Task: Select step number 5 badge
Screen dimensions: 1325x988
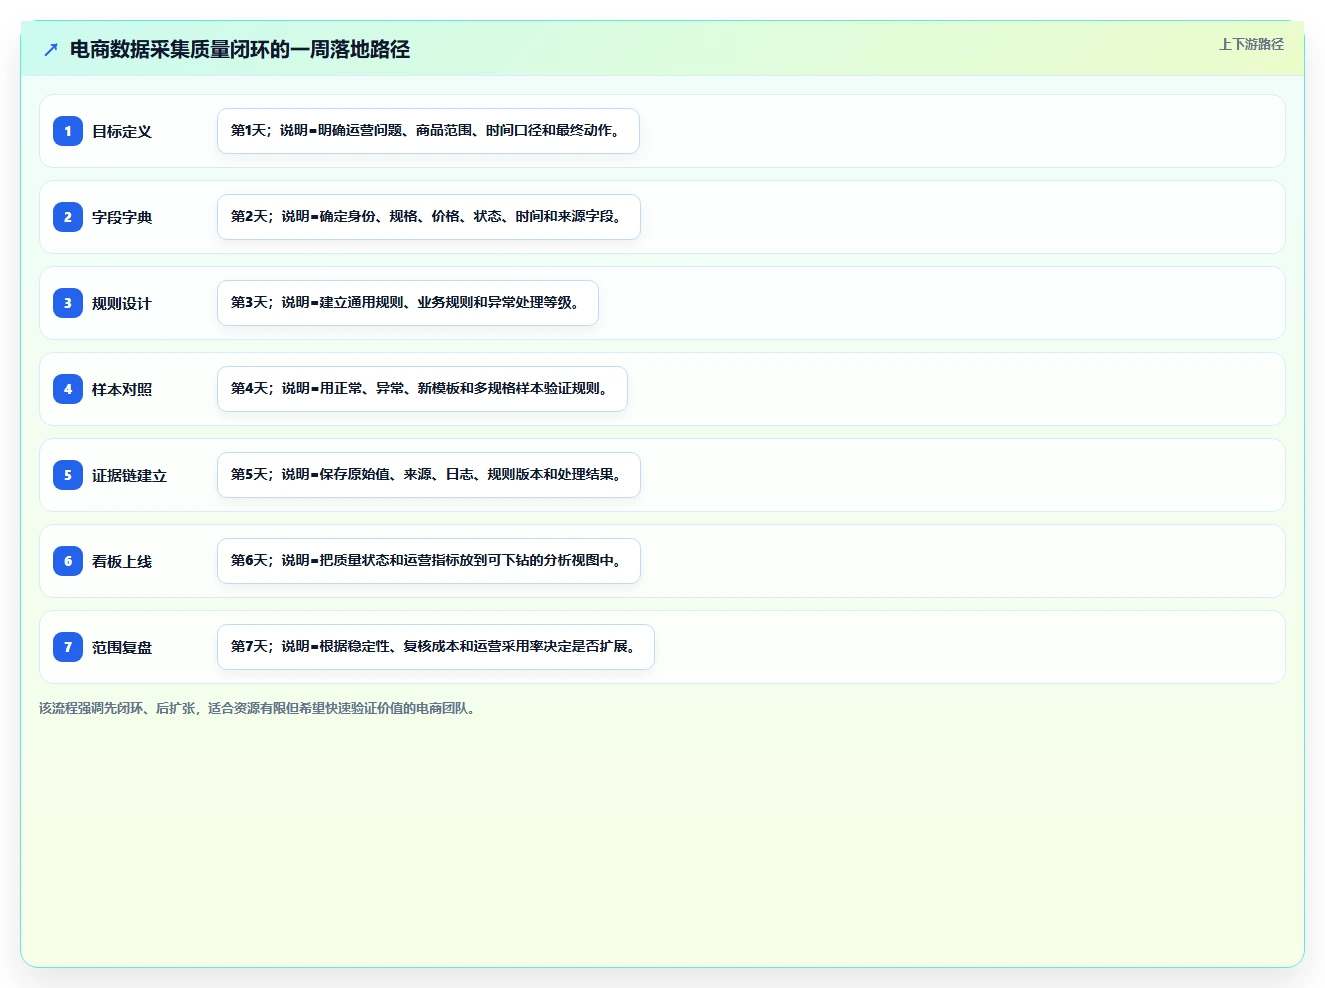Action: coord(68,475)
